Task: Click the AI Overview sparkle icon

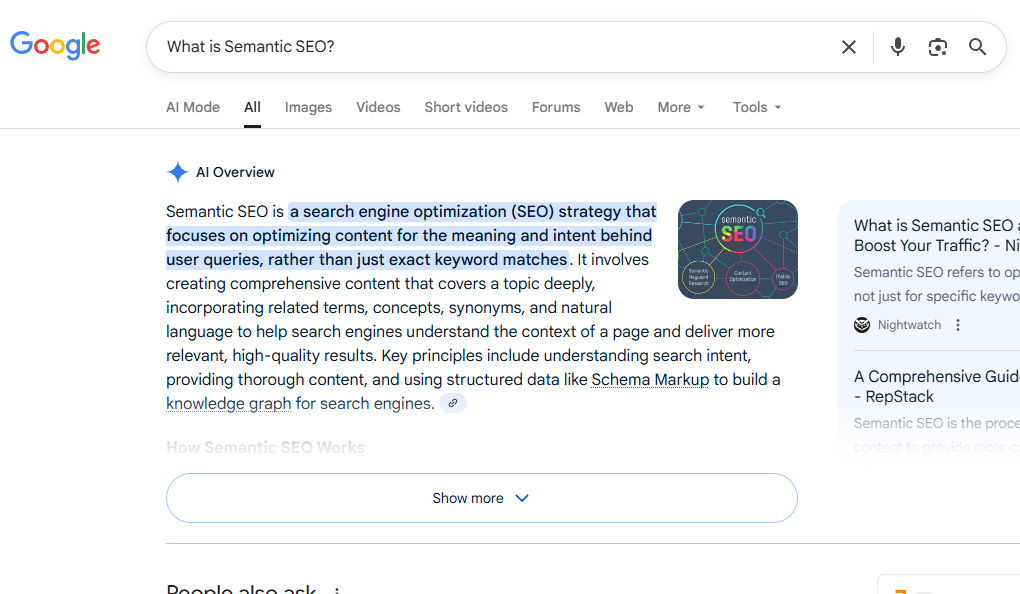Action: (x=177, y=171)
